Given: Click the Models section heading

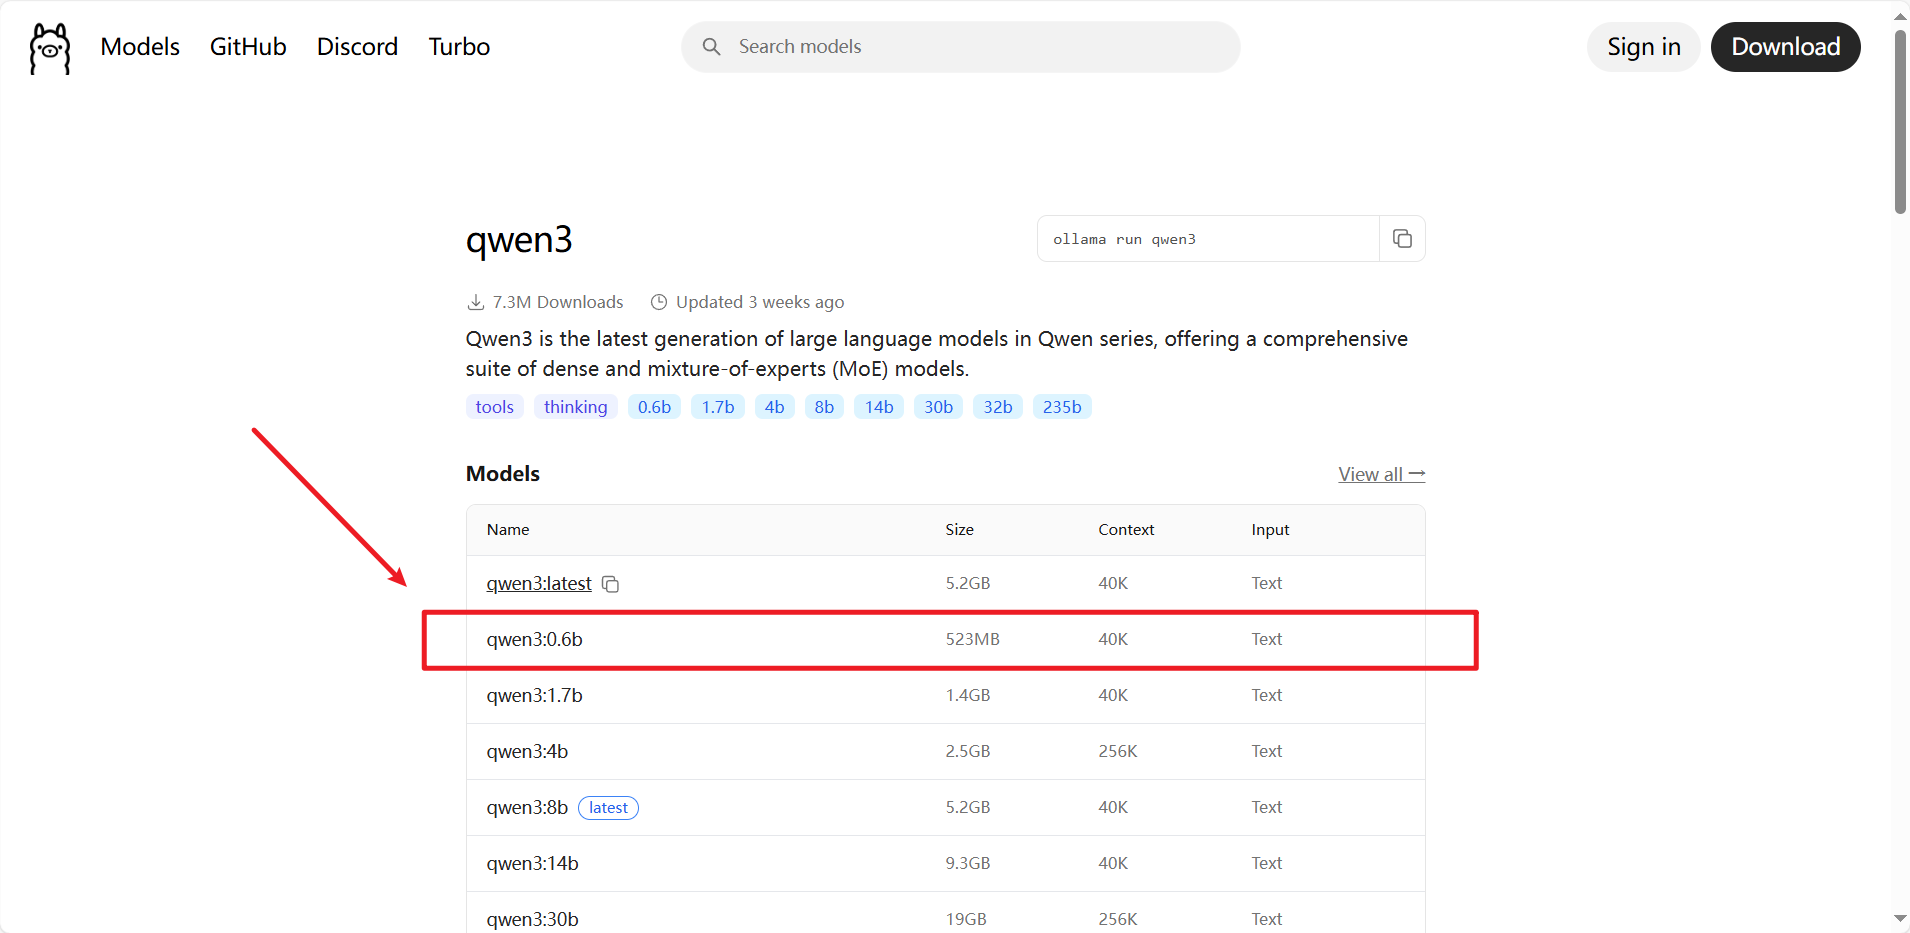Looking at the screenshot, I should [503, 474].
